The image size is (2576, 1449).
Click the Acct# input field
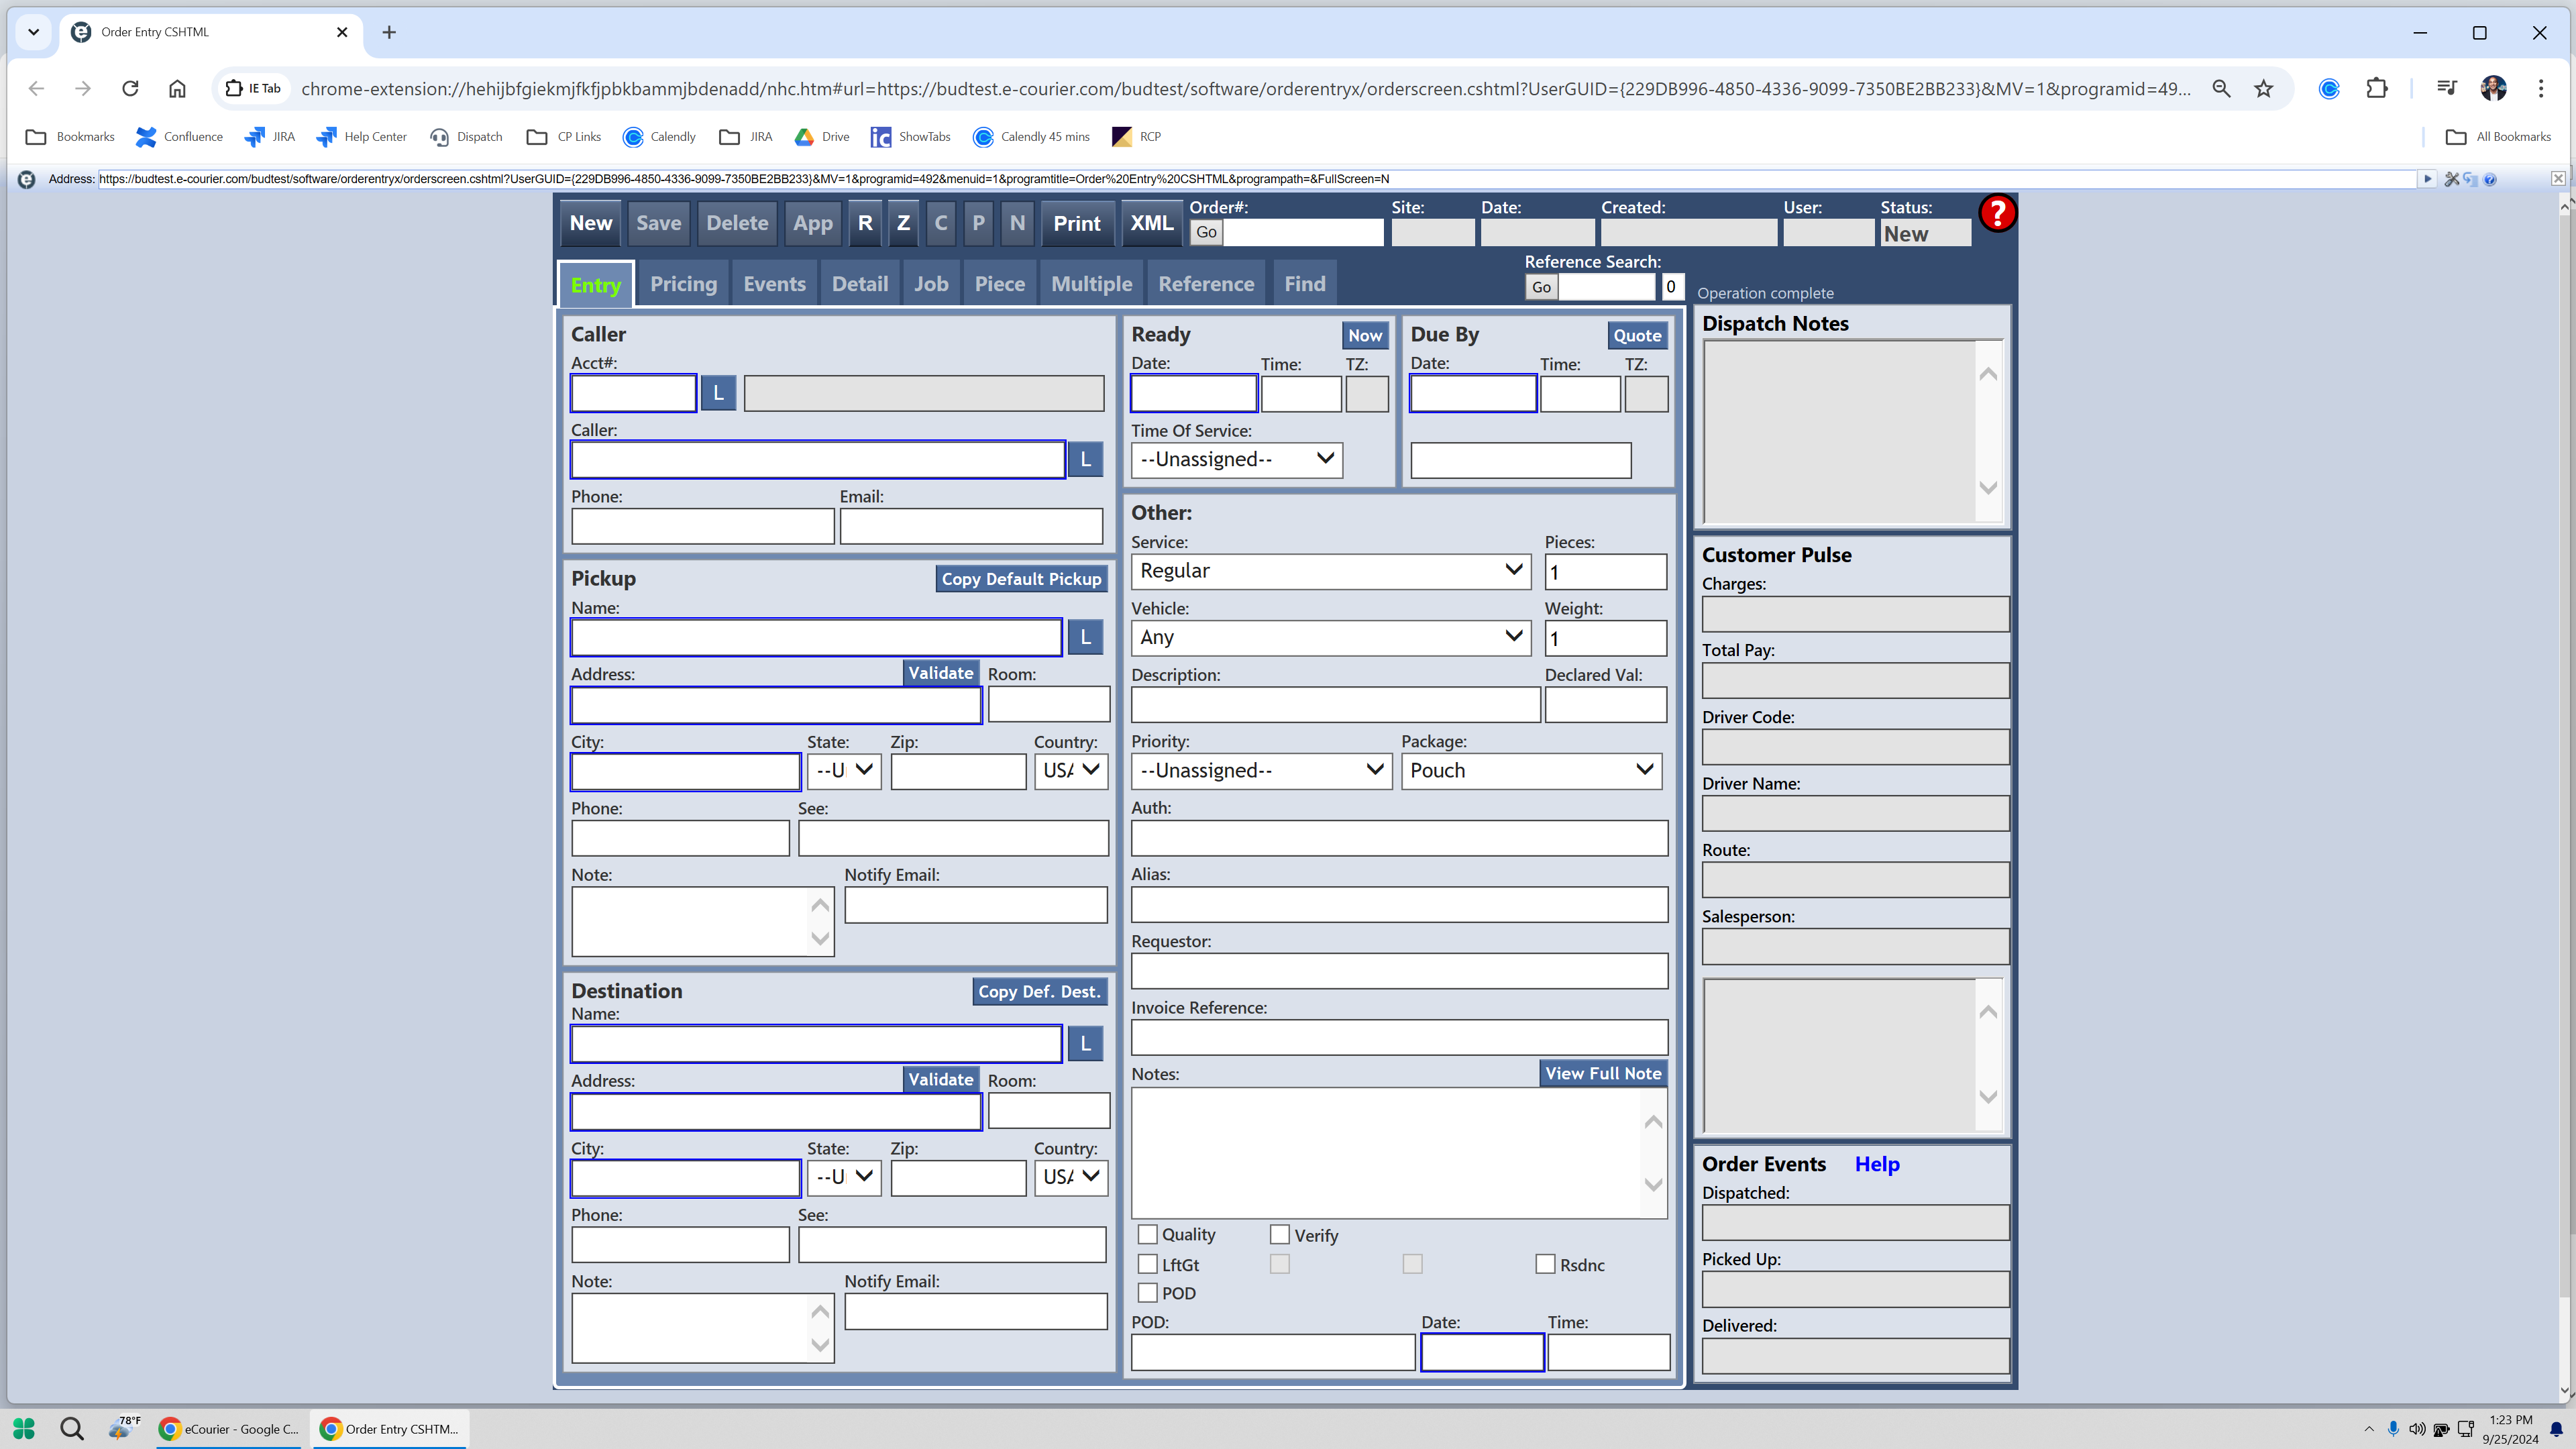pyautogui.click(x=634, y=393)
